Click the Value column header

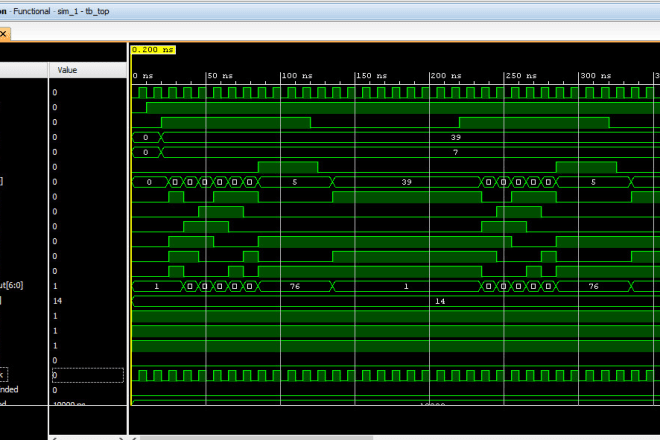point(68,70)
